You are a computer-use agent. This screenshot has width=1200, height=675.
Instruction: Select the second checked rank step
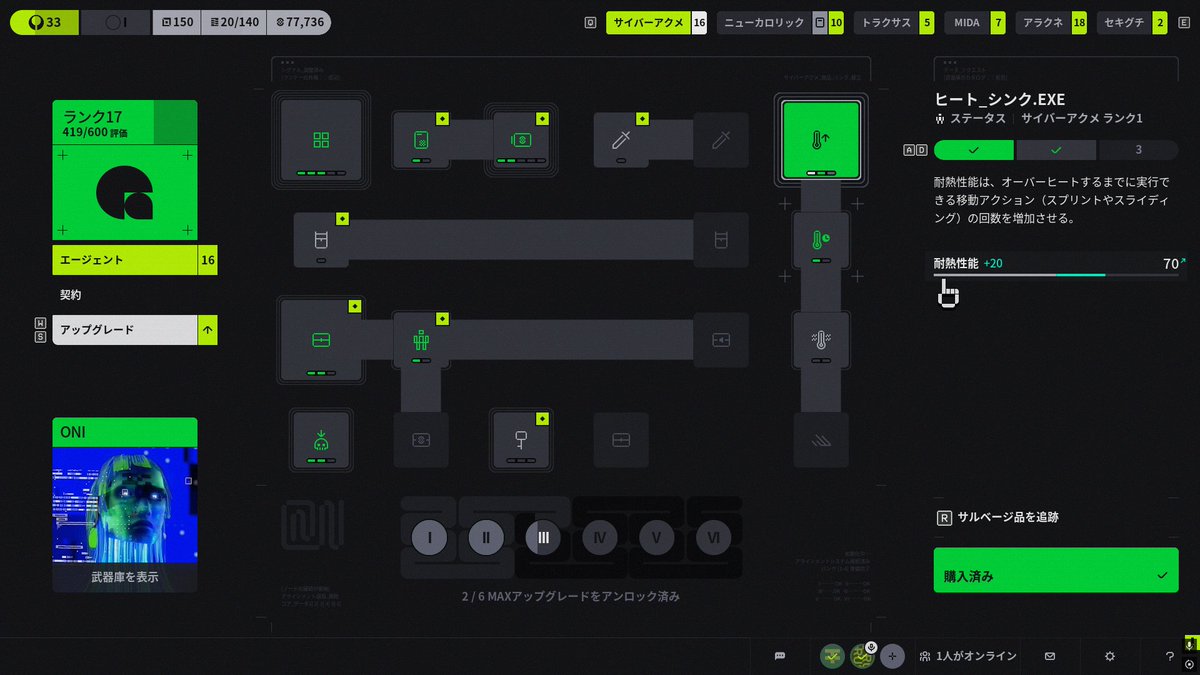point(1056,150)
